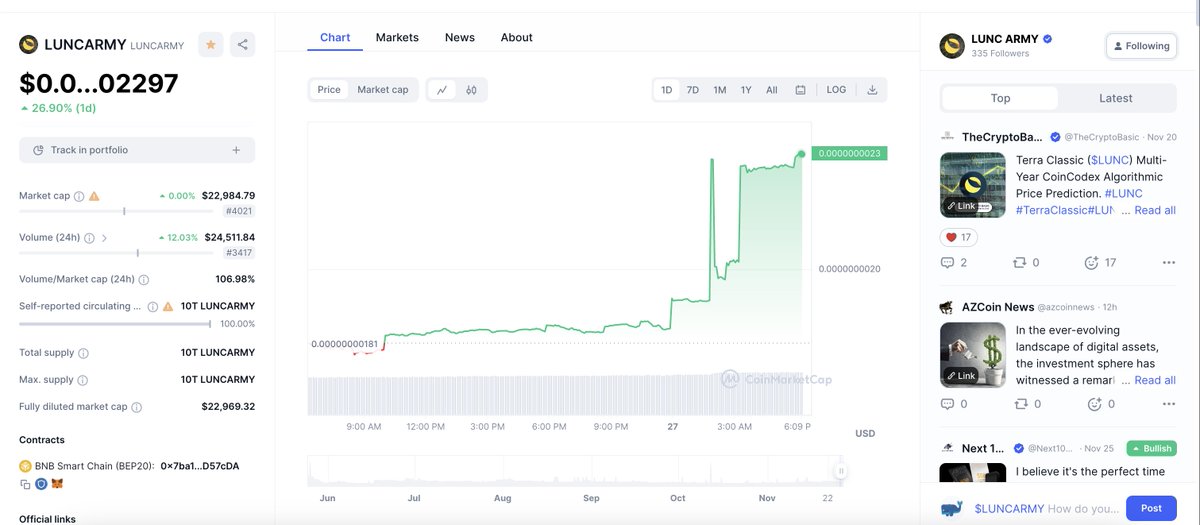Switch chart to Market cap view

(383, 90)
